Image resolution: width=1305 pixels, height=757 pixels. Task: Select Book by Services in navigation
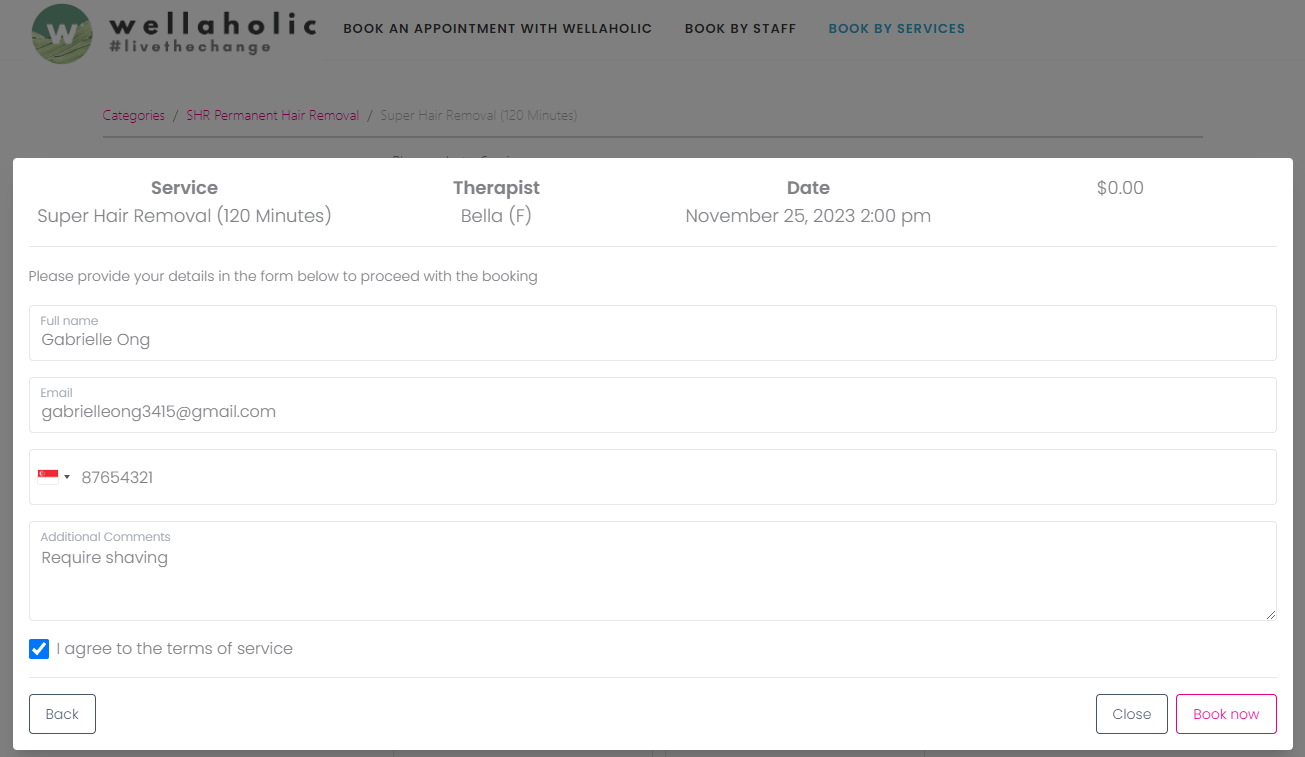(x=896, y=29)
